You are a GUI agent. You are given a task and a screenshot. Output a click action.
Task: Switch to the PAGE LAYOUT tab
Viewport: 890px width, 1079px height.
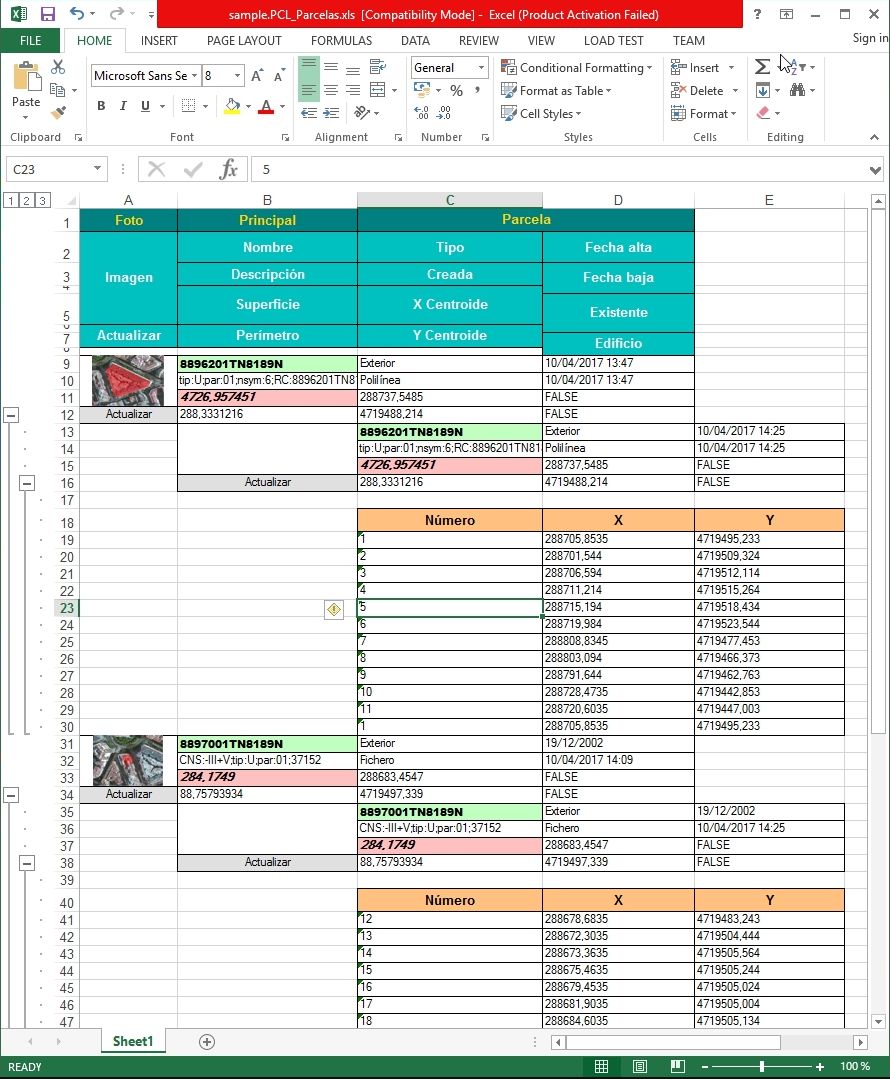click(244, 41)
